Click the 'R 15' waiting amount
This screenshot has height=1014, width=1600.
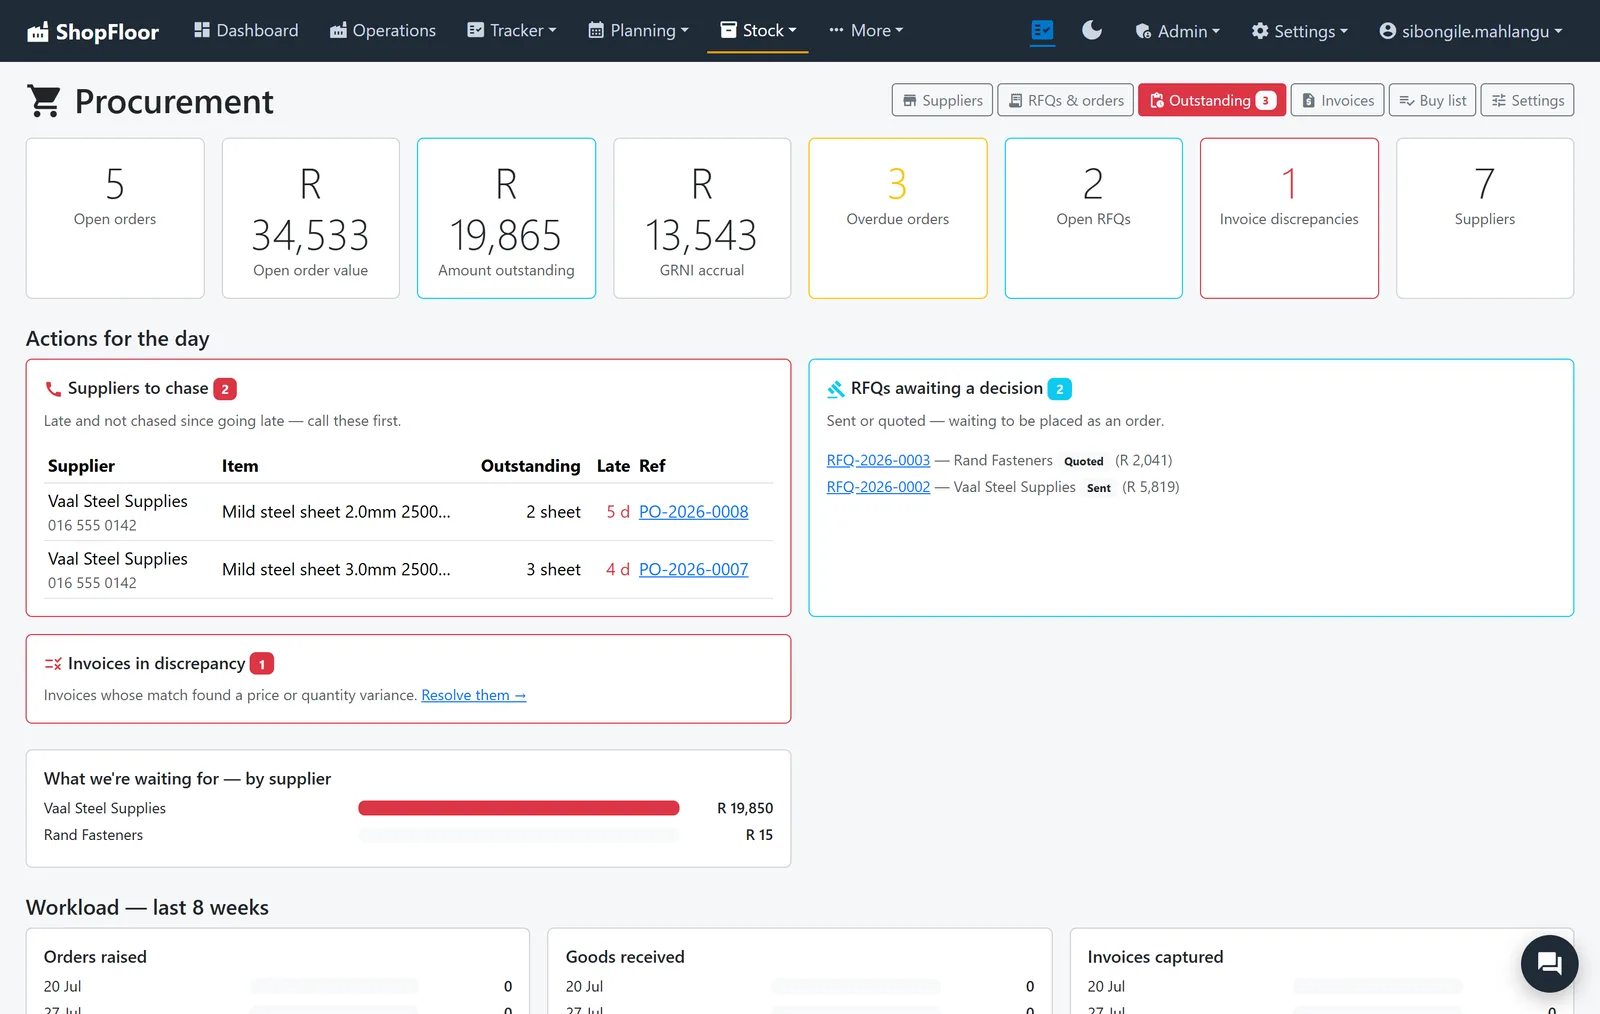tap(759, 835)
